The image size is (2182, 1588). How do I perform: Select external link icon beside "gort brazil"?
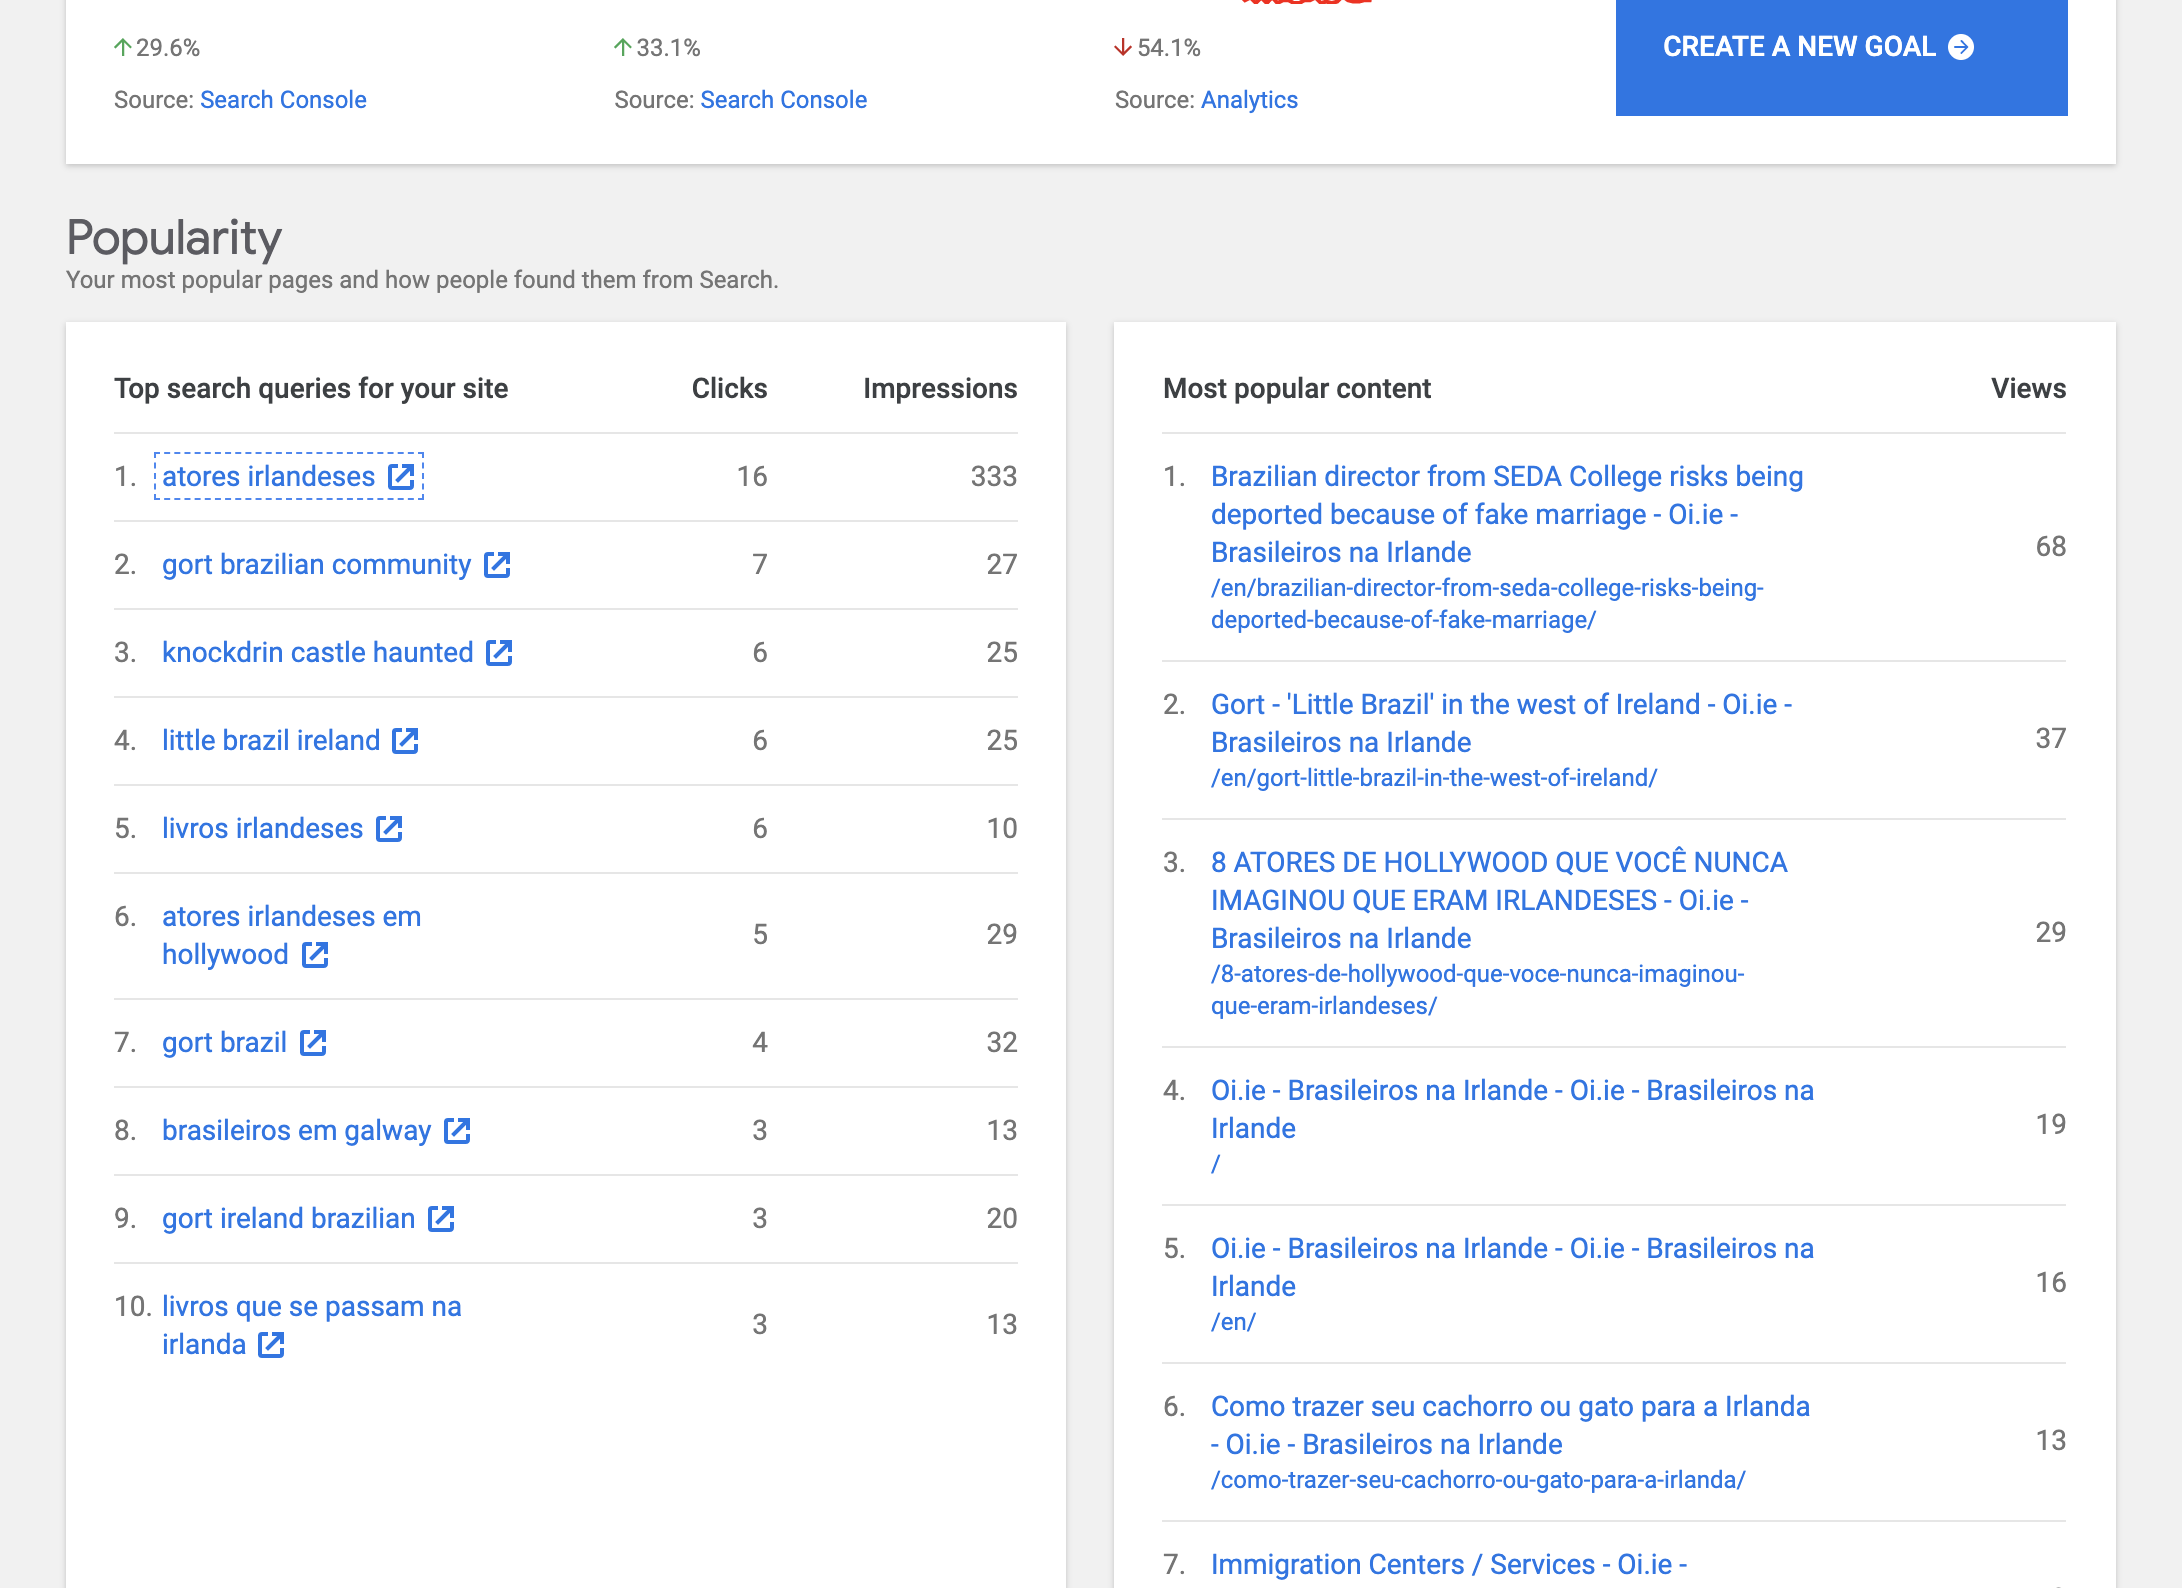(x=314, y=1042)
